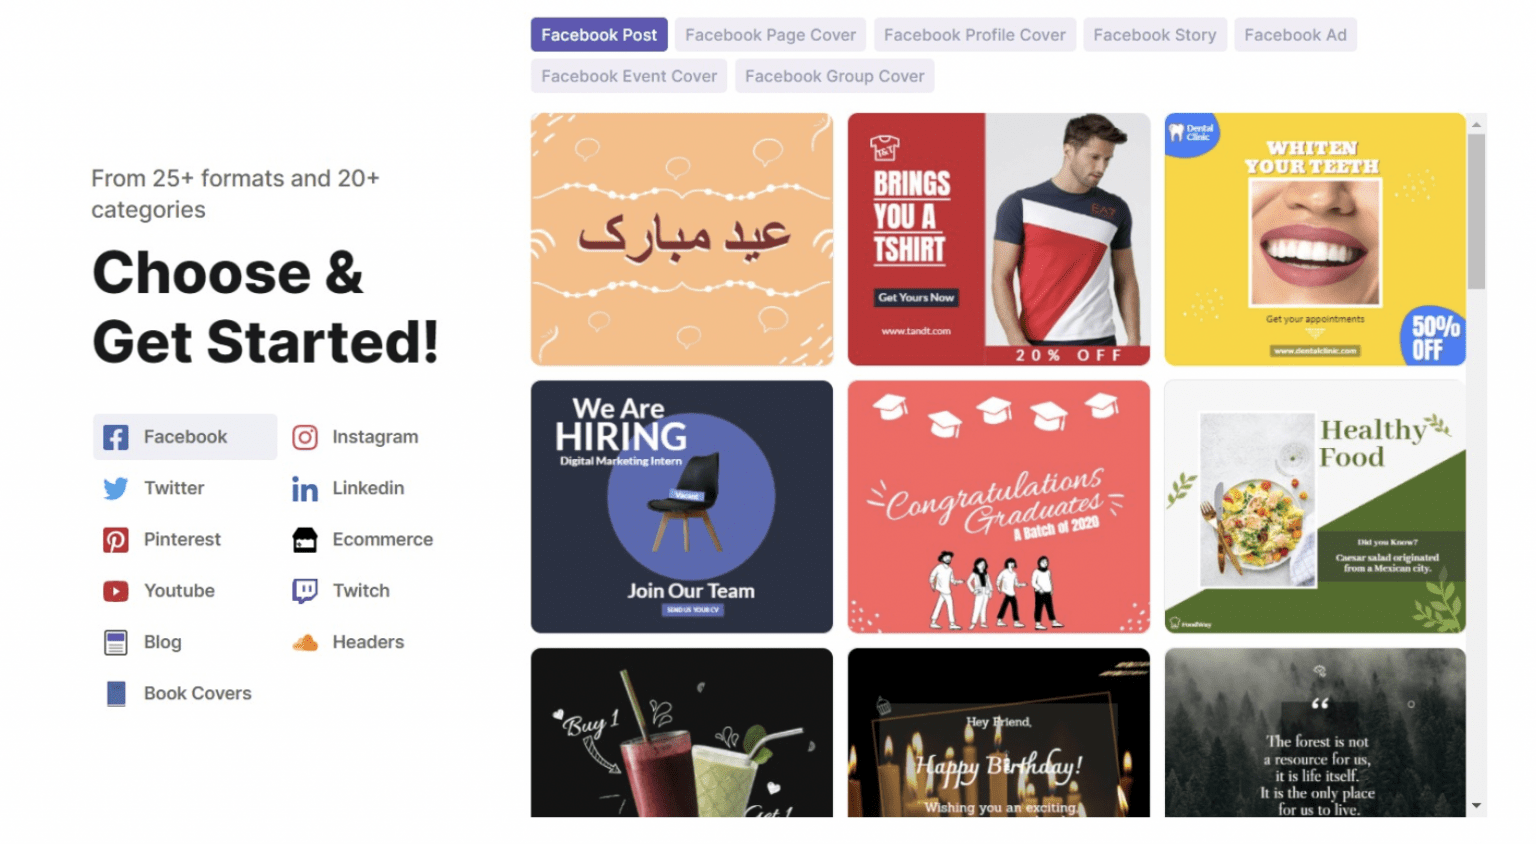Open the Book Covers category
This screenshot has width=1536, height=844.
coord(116,693)
